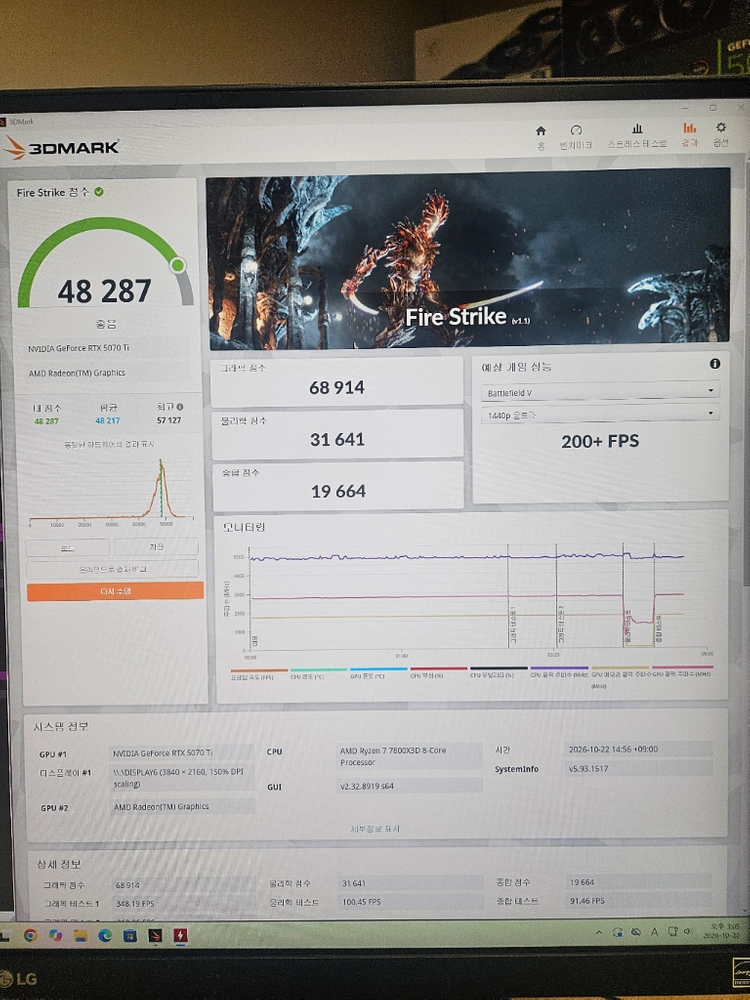The height and width of the screenshot is (1000, 750).
Task: Open Microsoft Edge from the taskbar
Action: click(105, 935)
